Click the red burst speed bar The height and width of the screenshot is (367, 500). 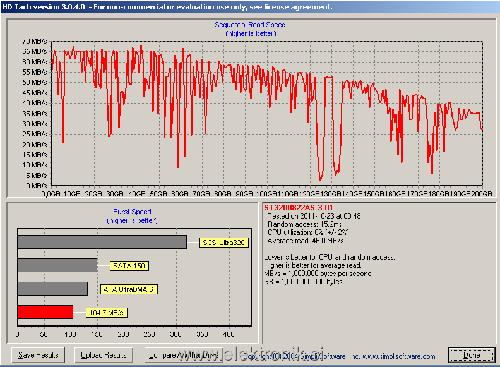point(45,312)
